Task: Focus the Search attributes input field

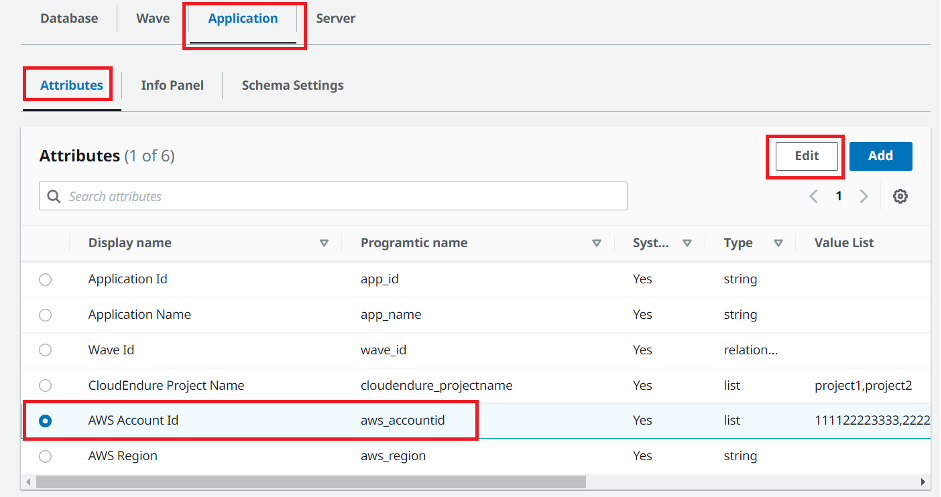Action: pos(340,196)
